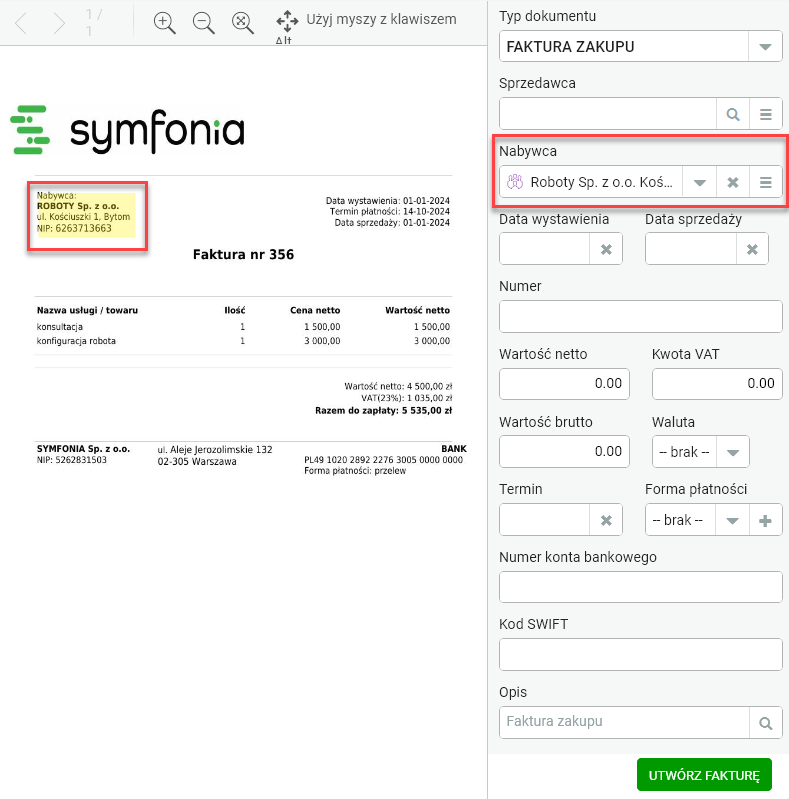789x799 pixels.
Task: Click the konfiguracja robota line item
Action: 76,341
